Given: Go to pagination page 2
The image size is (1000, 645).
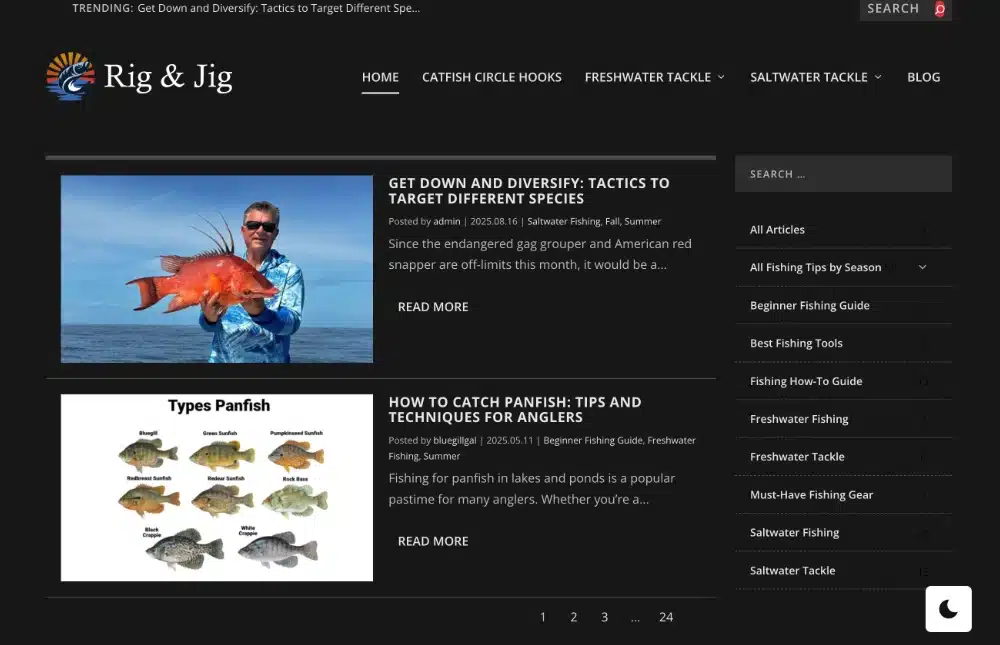Looking at the screenshot, I should (x=573, y=617).
